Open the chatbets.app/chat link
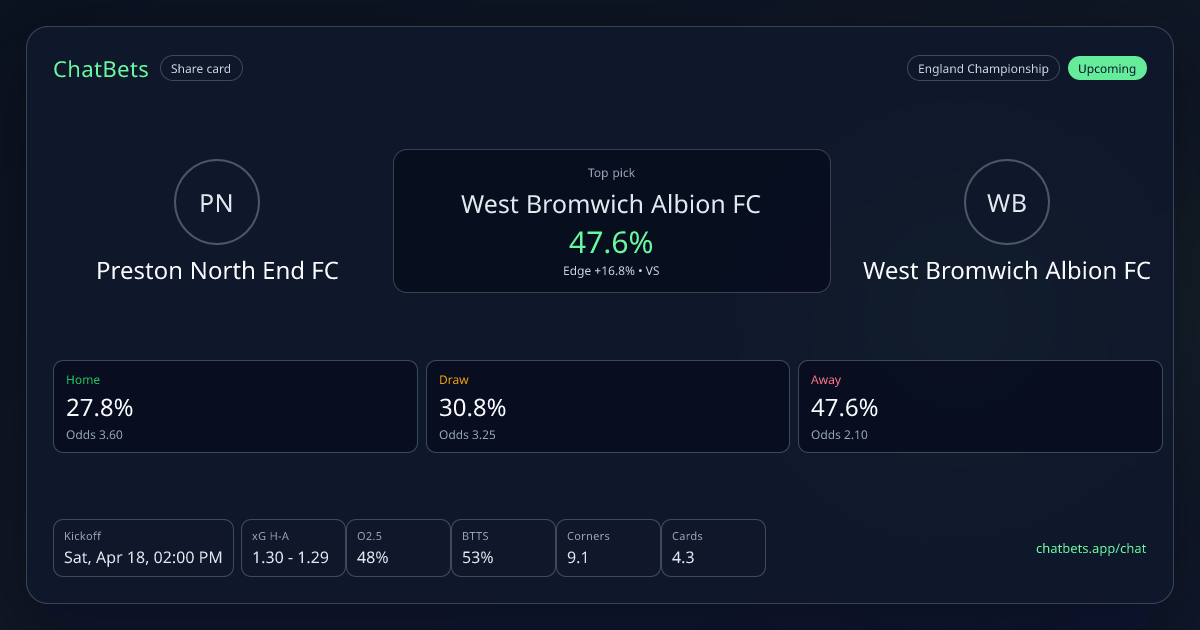The width and height of the screenshot is (1200, 630). [x=1091, y=548]
